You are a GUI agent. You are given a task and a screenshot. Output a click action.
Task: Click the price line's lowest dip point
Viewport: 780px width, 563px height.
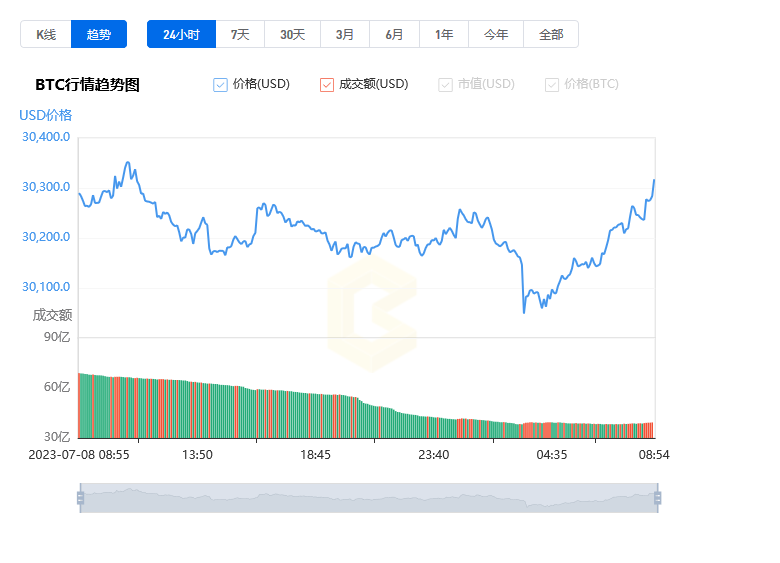pyautogui.click(x=524, y=312)
